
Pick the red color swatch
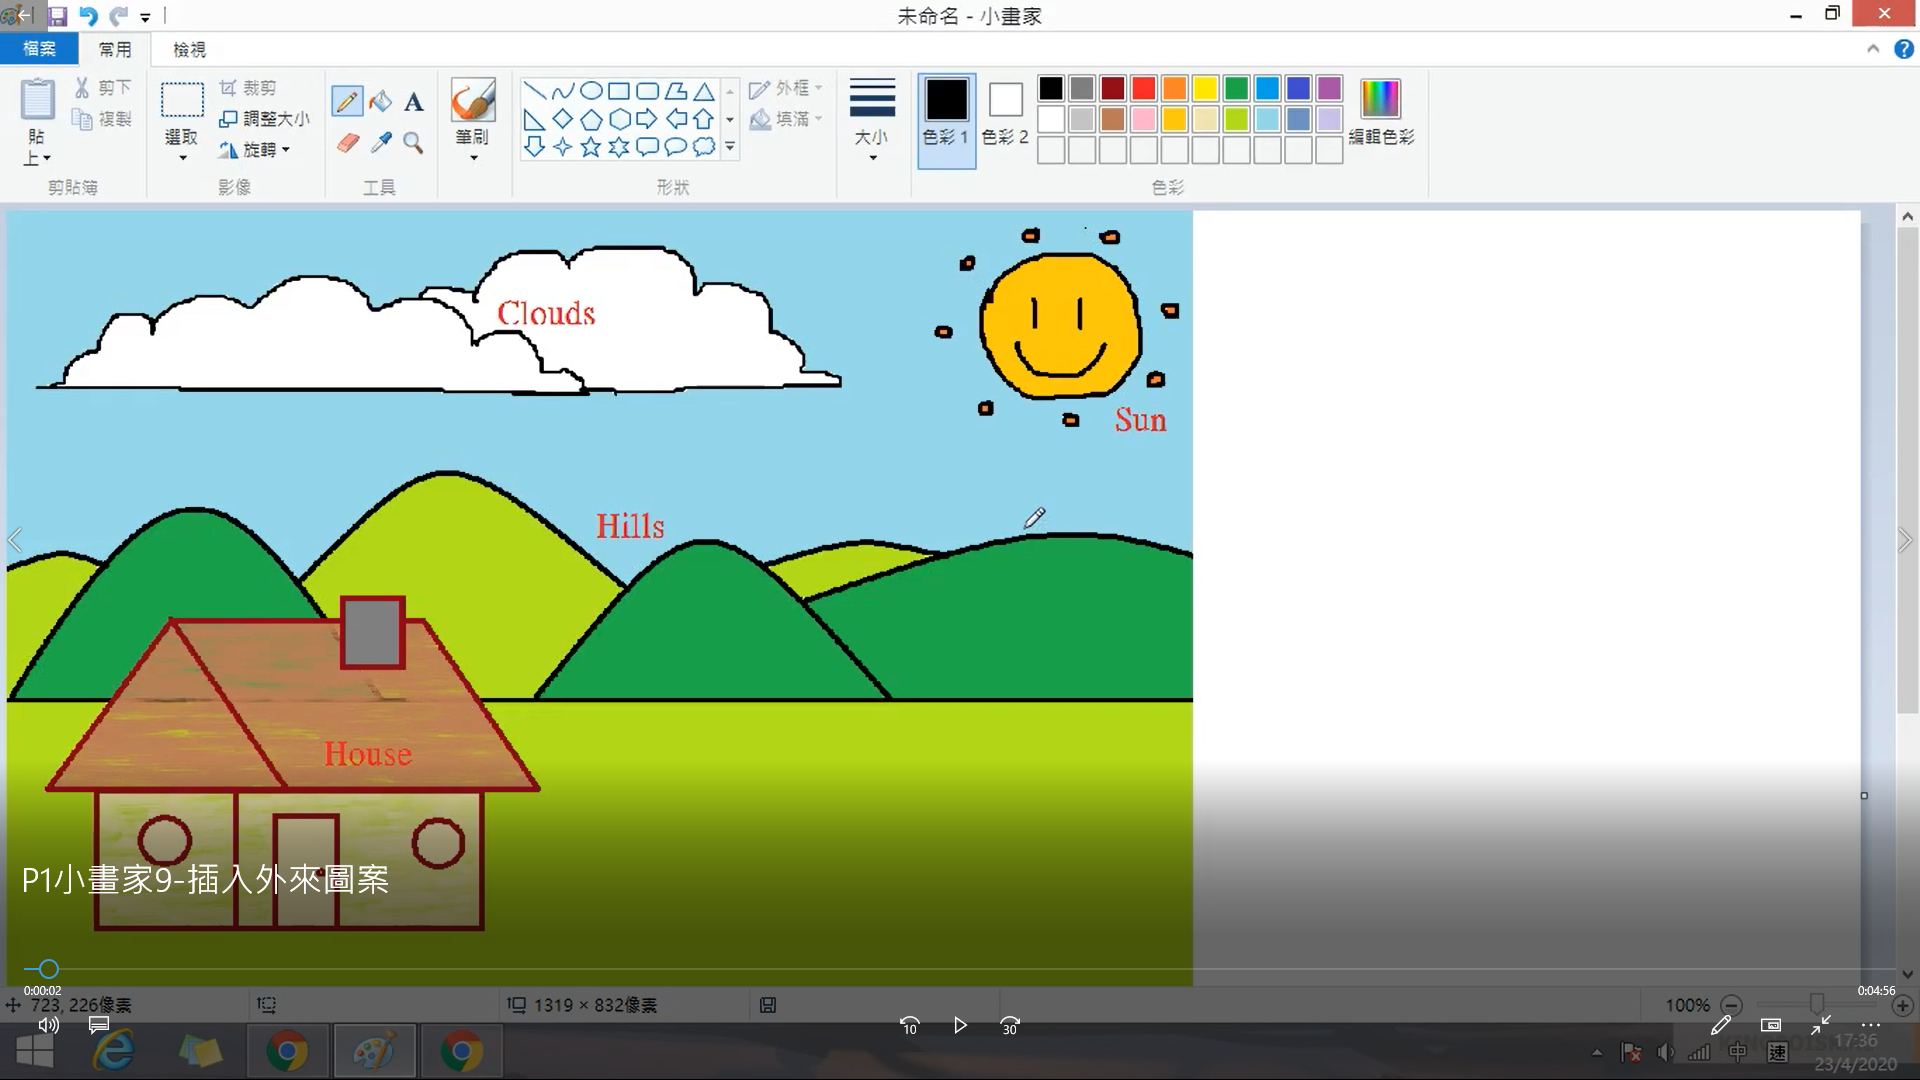1144,88
